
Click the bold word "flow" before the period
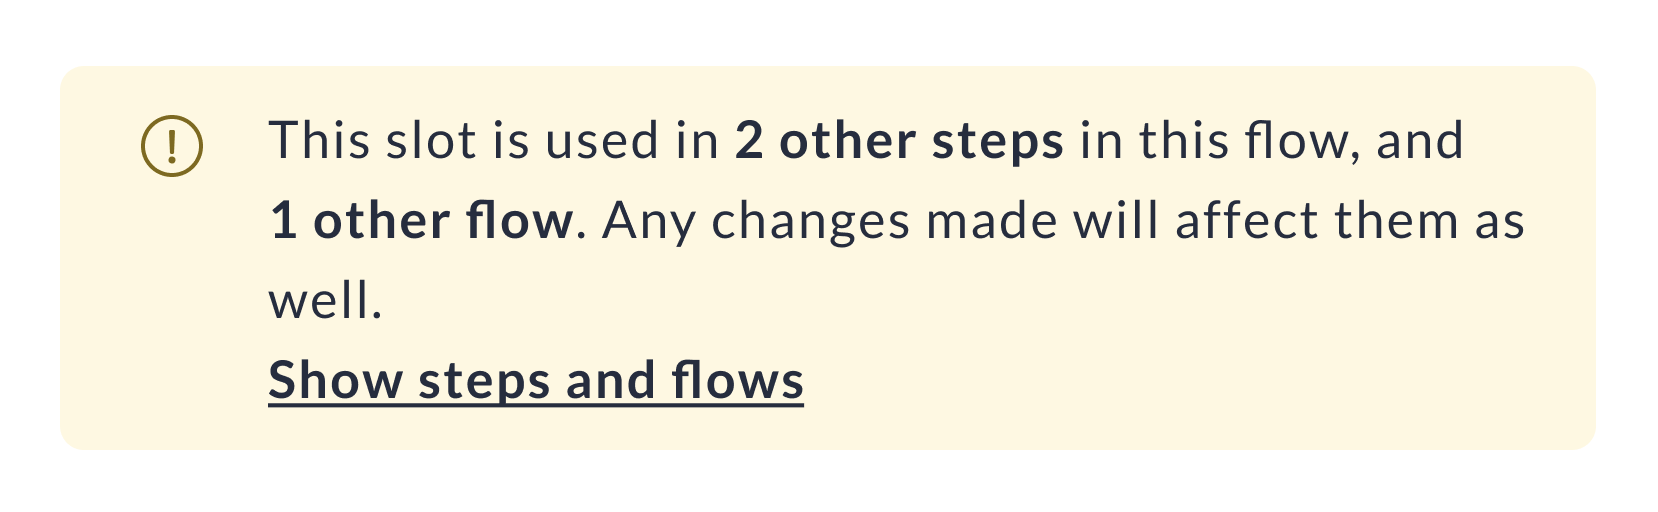519,221
